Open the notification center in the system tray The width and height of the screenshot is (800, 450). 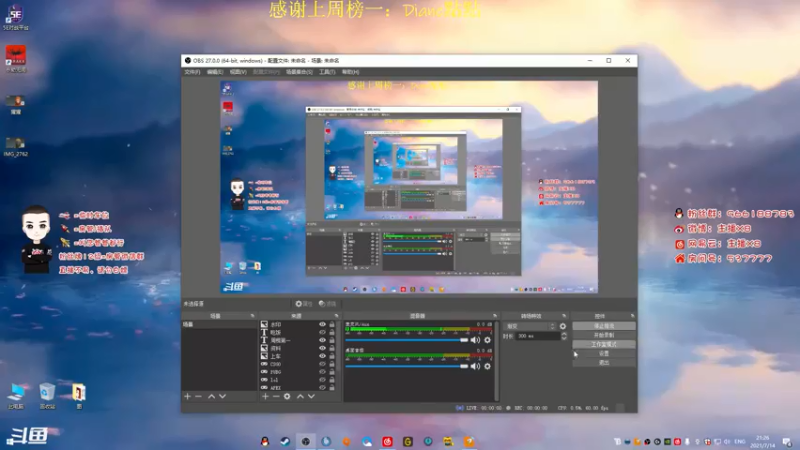(x=787, y=442)
